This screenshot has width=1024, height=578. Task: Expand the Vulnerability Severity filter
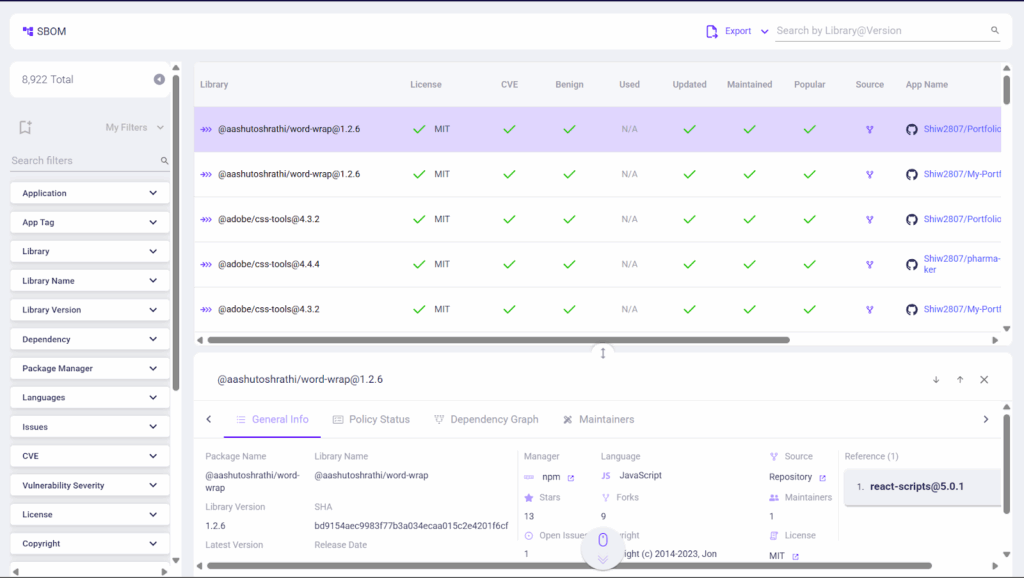tap(89, 485)
